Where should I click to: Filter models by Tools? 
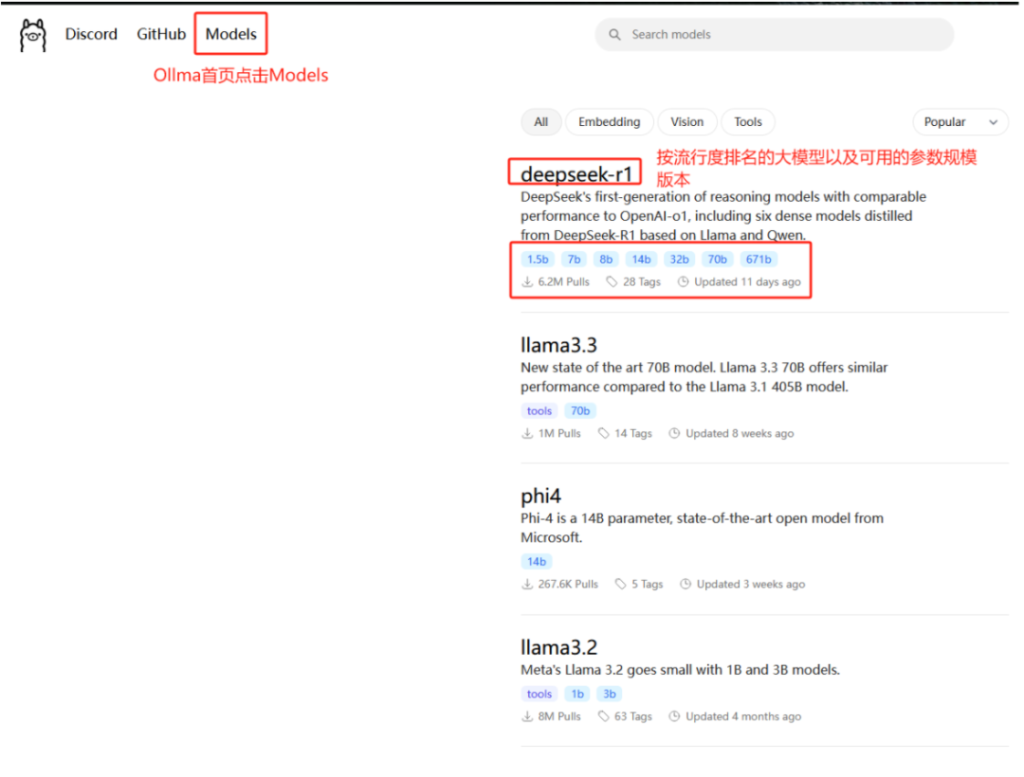pyautogui.click(x=748, y=122)
